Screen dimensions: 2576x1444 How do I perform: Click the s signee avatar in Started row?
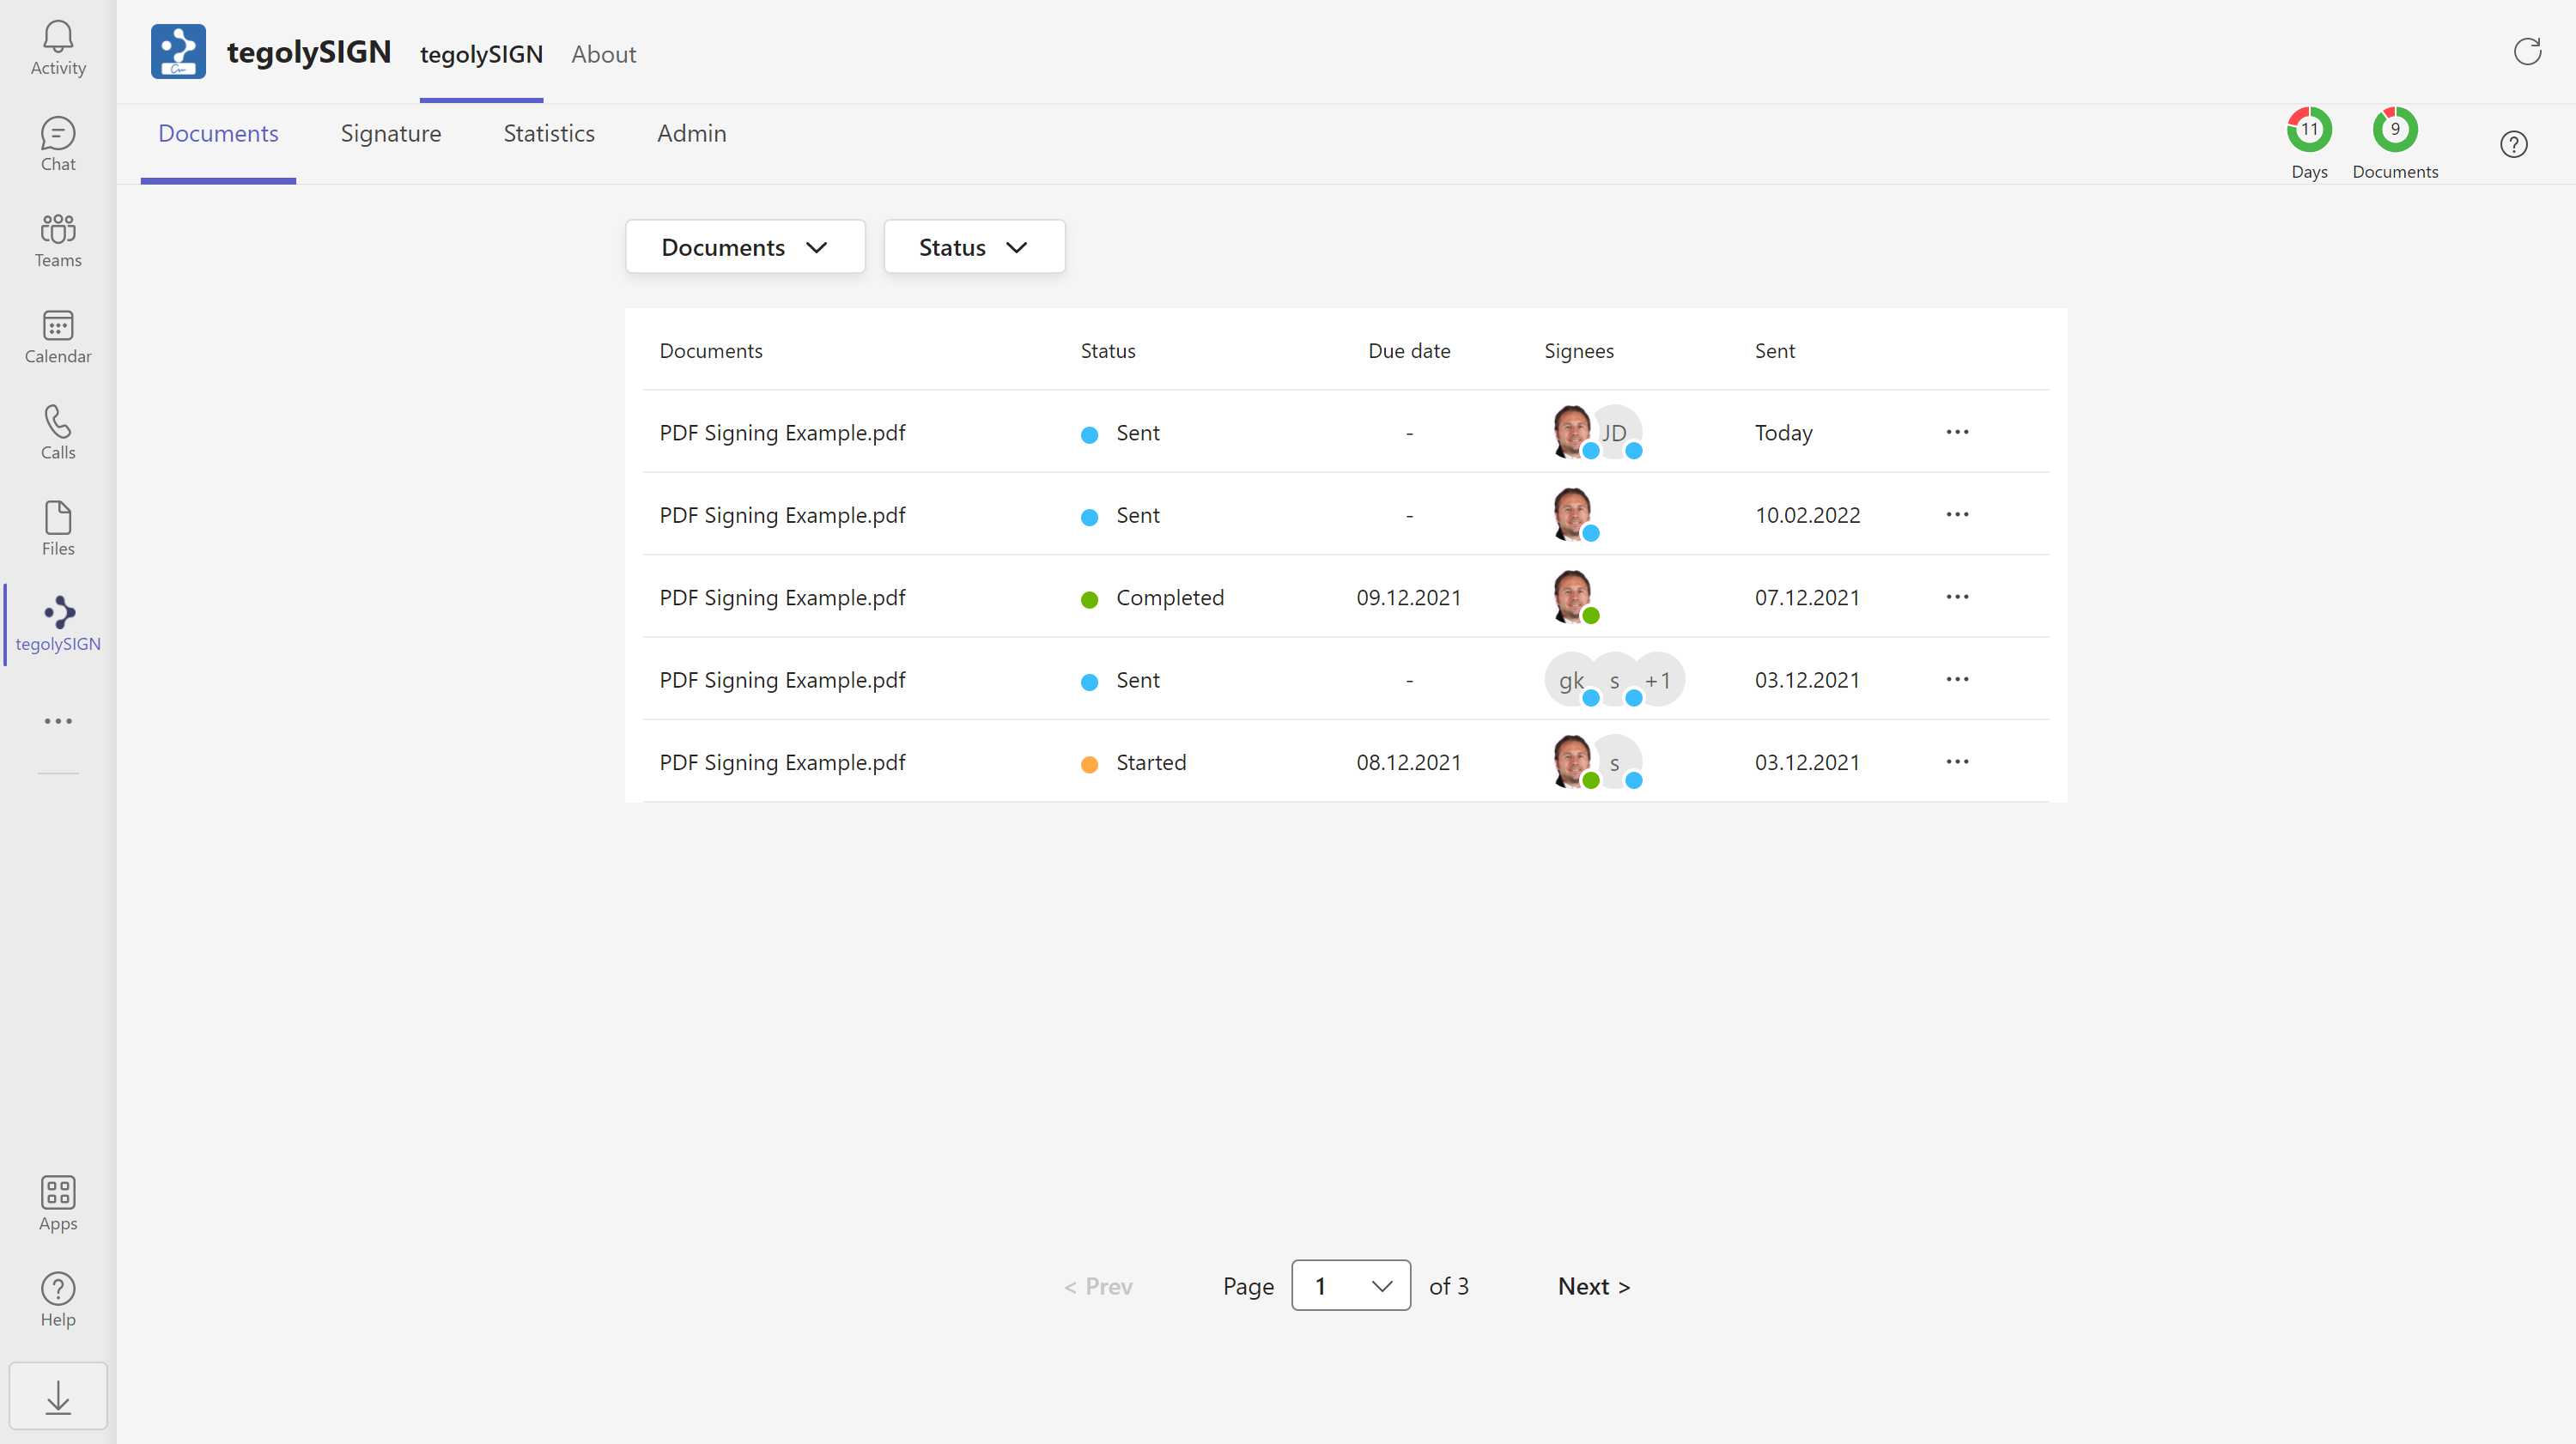pos(1616,762)
